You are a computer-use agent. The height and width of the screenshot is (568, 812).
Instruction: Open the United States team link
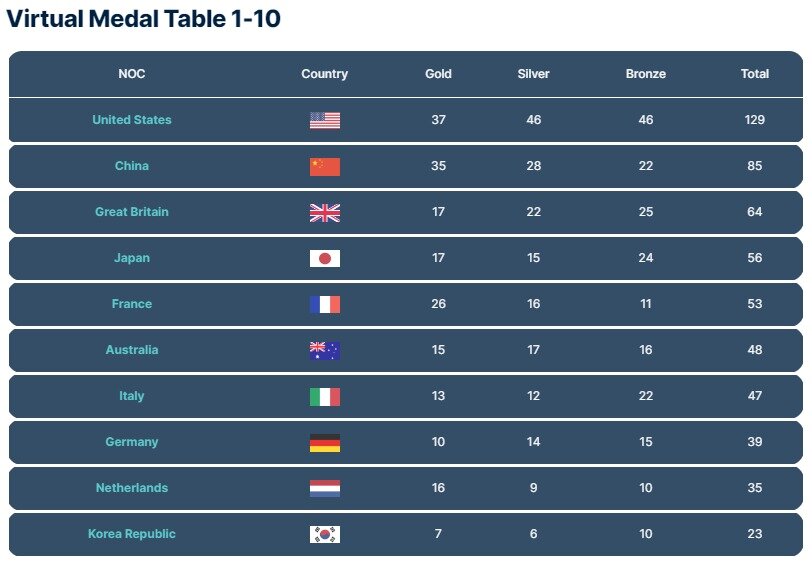(x=132, y=120)
